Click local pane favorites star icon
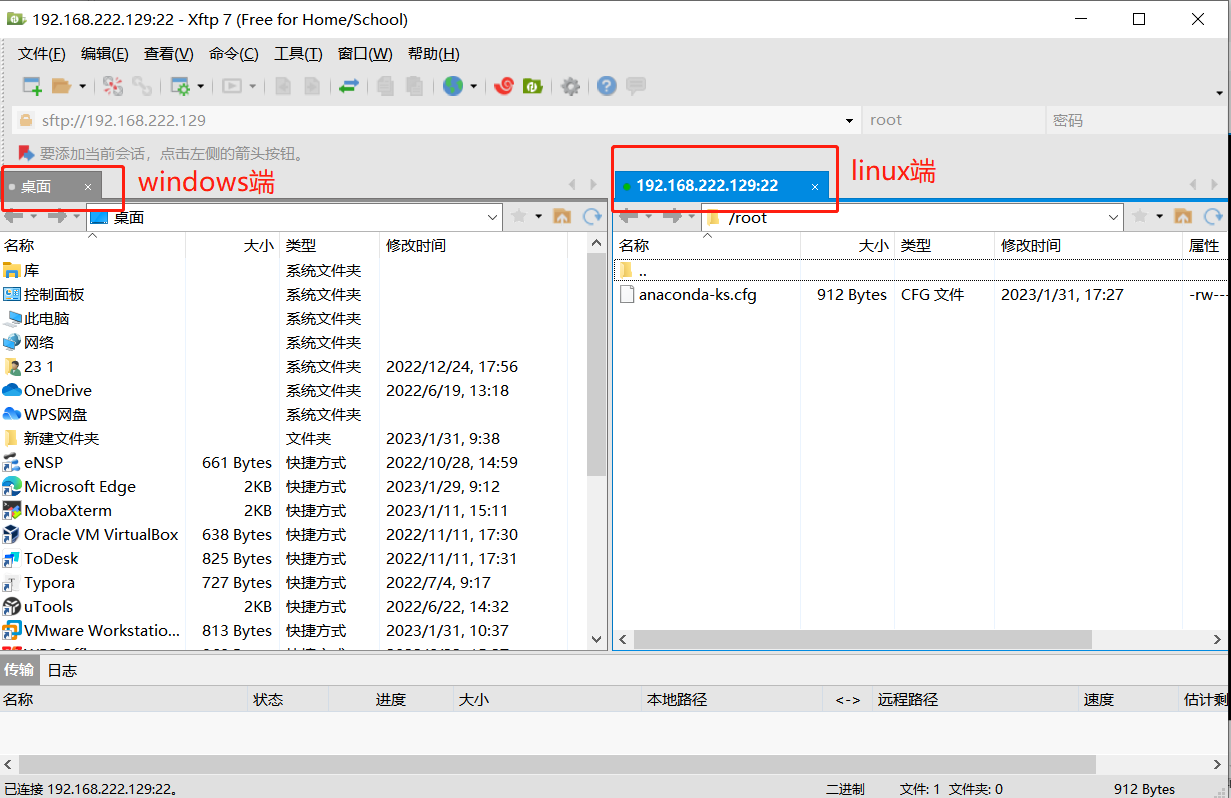The width and height of the screenshot is (1231, 798). click(519, 216)
